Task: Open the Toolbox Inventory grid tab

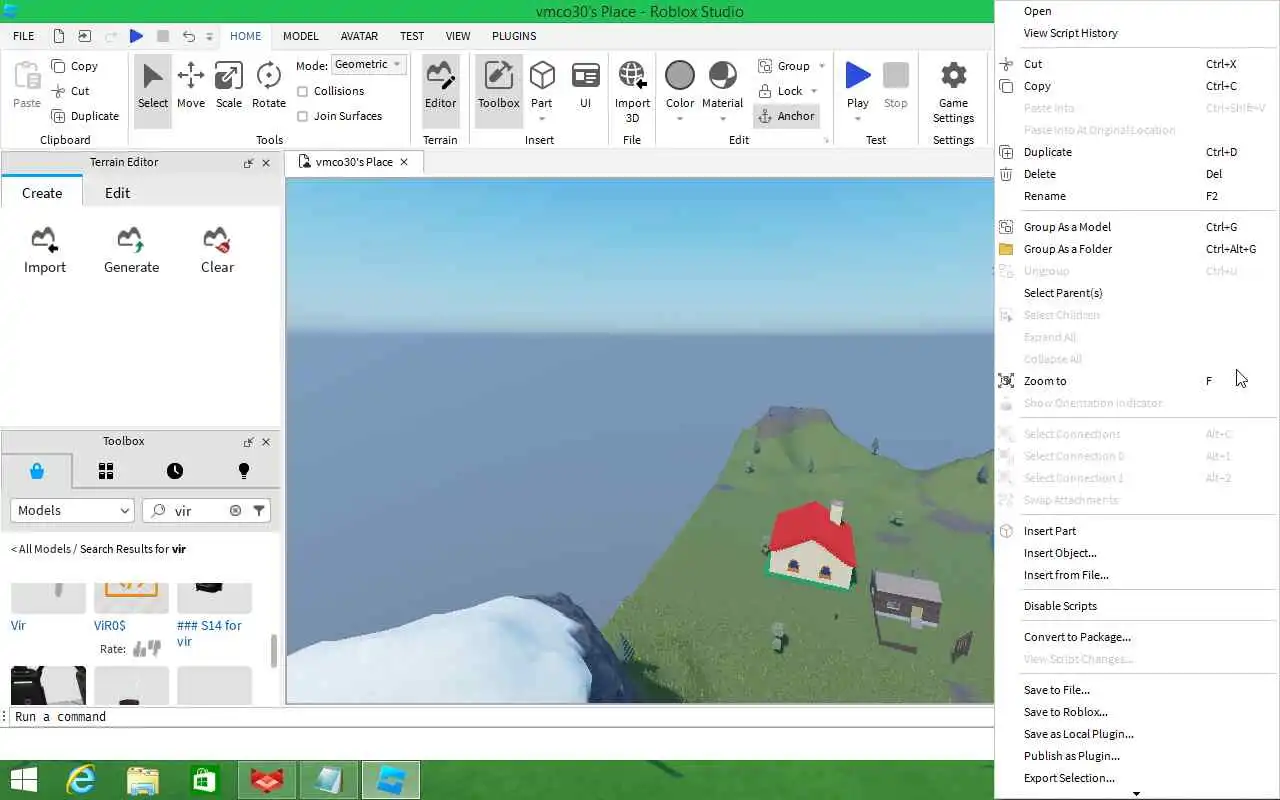Action: pyautogui.click(x=106, y=471)
